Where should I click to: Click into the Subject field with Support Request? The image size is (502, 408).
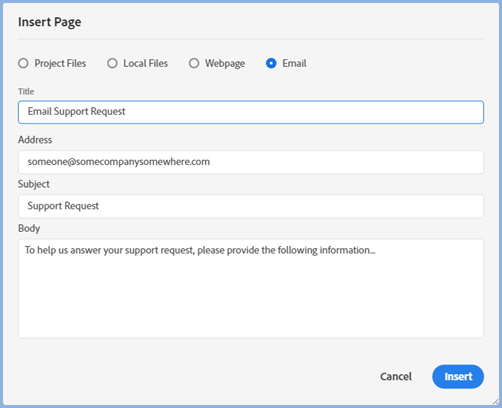tap(251, 206)
